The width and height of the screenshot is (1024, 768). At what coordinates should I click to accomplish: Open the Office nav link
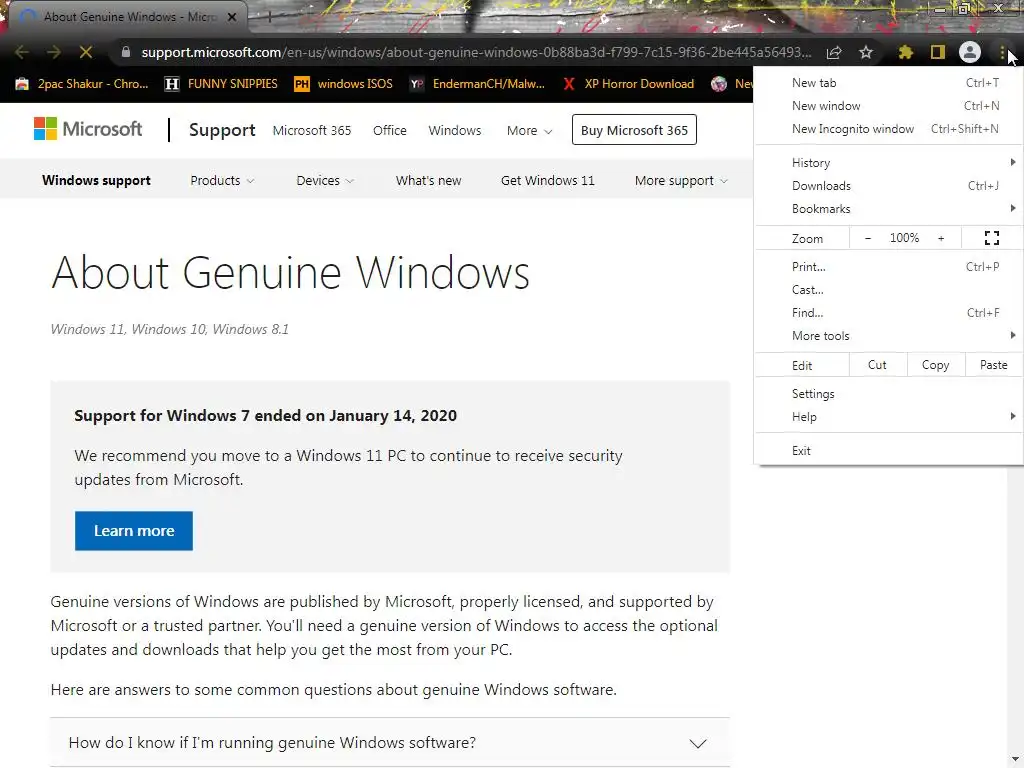point(390,131)
